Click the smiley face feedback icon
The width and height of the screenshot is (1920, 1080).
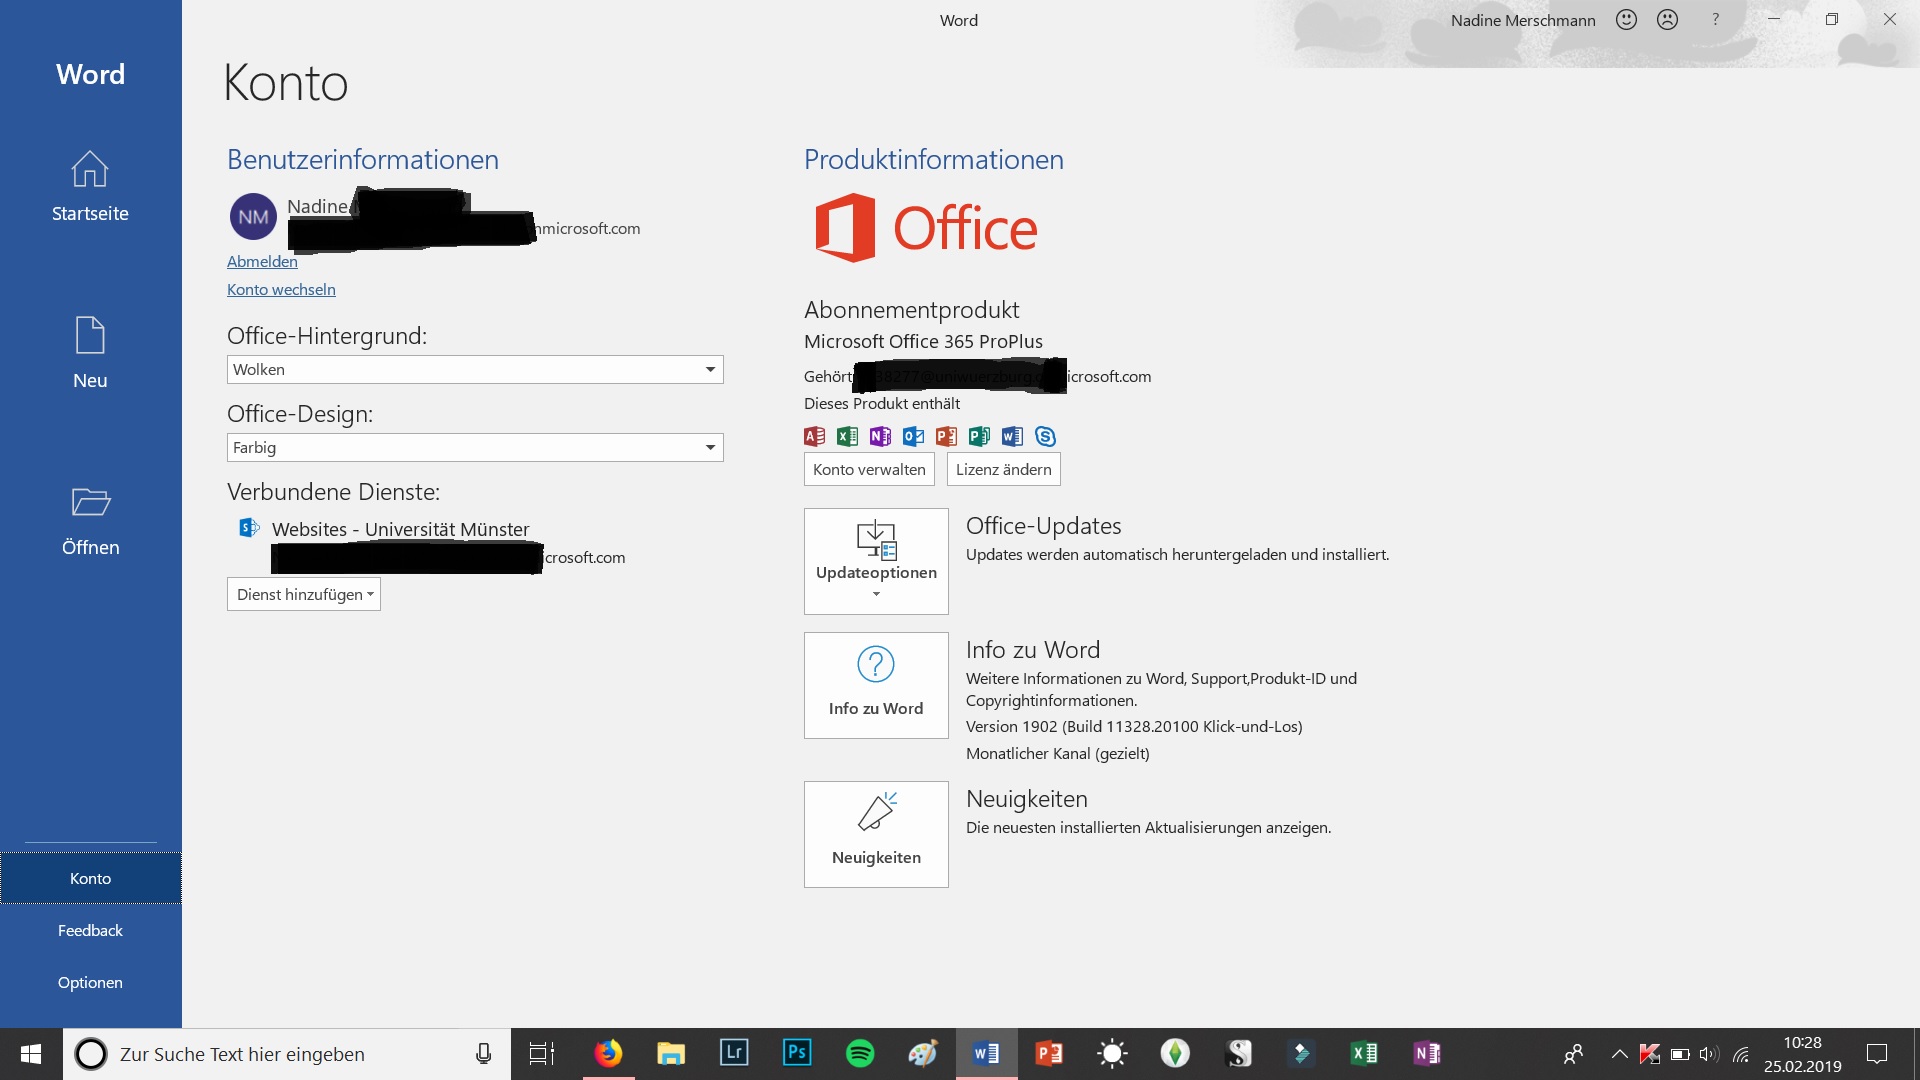[x=1626, y=20]
